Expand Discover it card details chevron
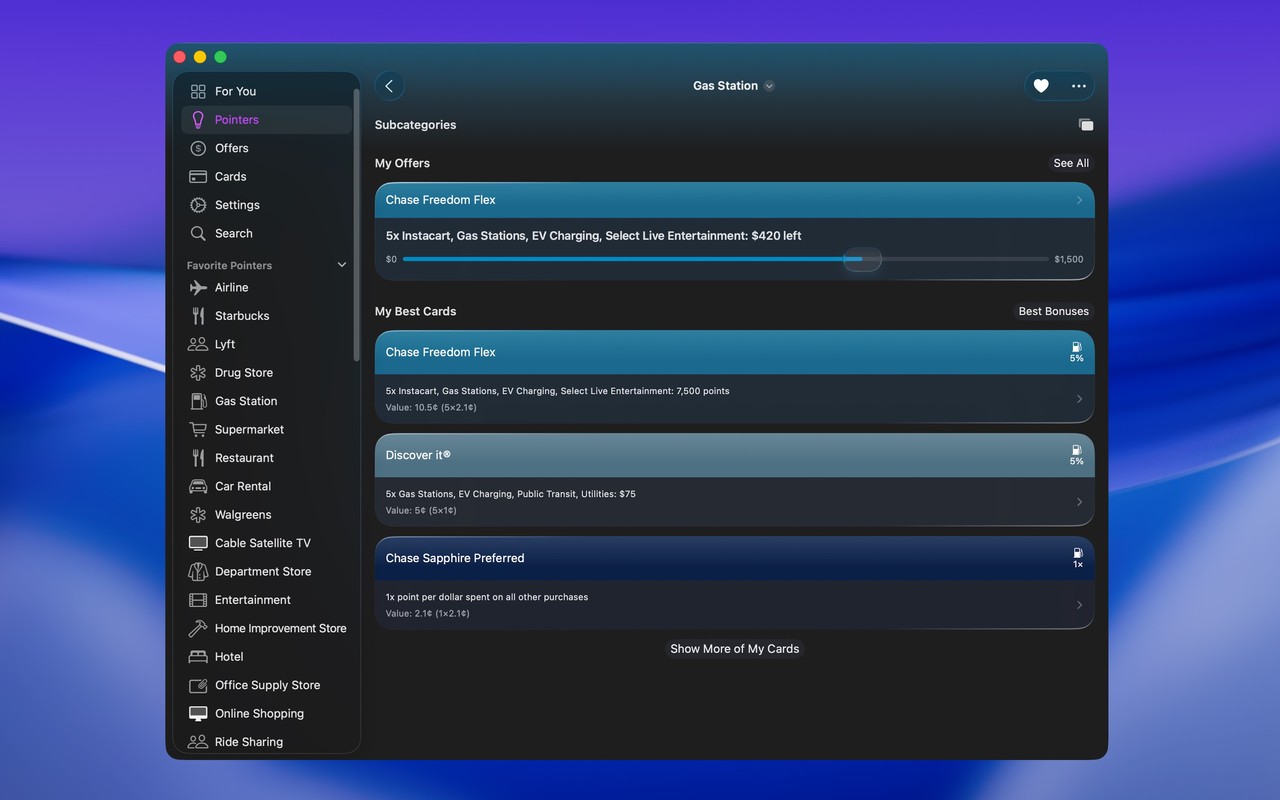This screenshot has width=1280, height=800. 1079,502
